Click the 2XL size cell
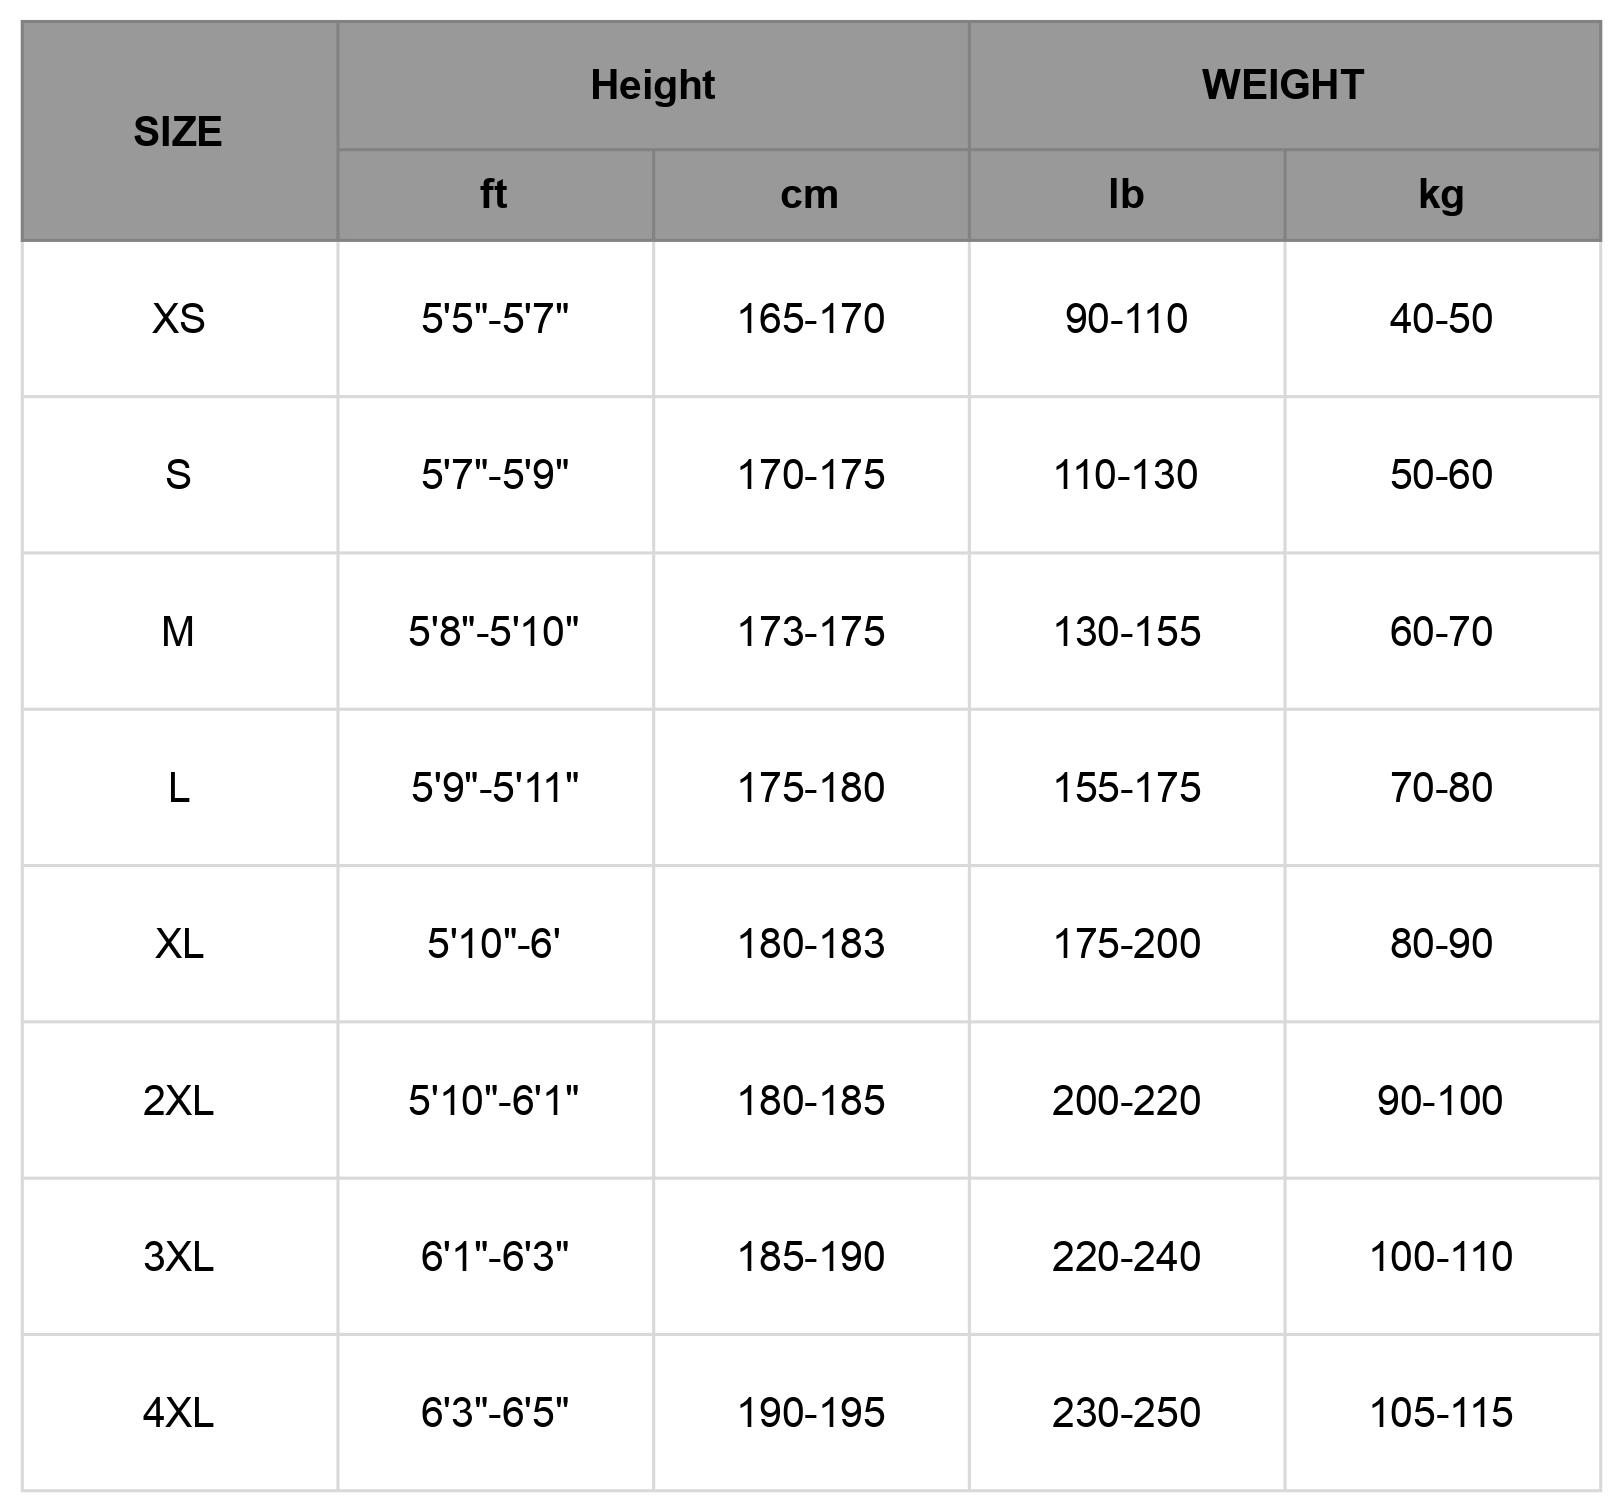Image resolution: width=1620 pixels, height=1511 pixels. point(178,1101)
